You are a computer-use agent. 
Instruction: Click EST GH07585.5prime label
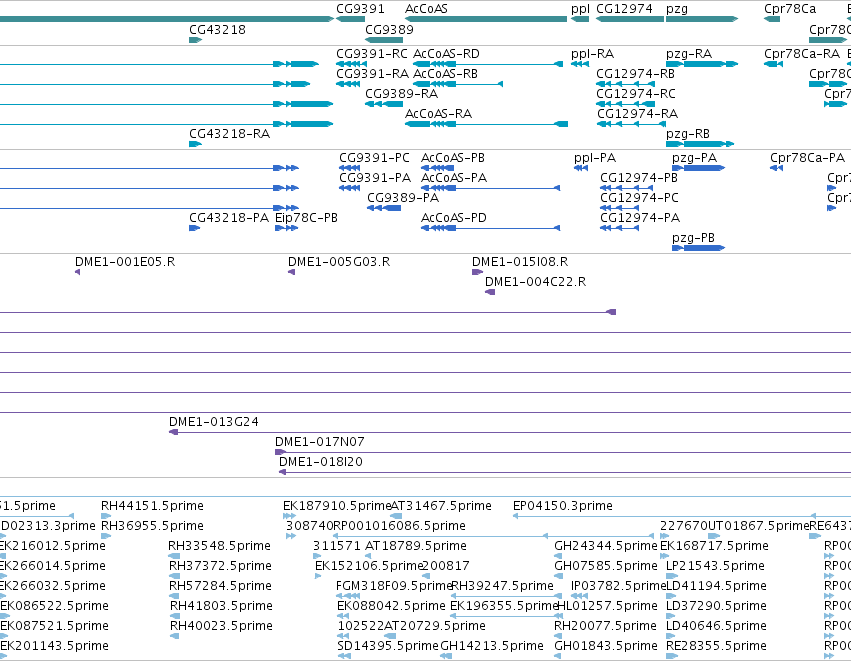point(606,566)
